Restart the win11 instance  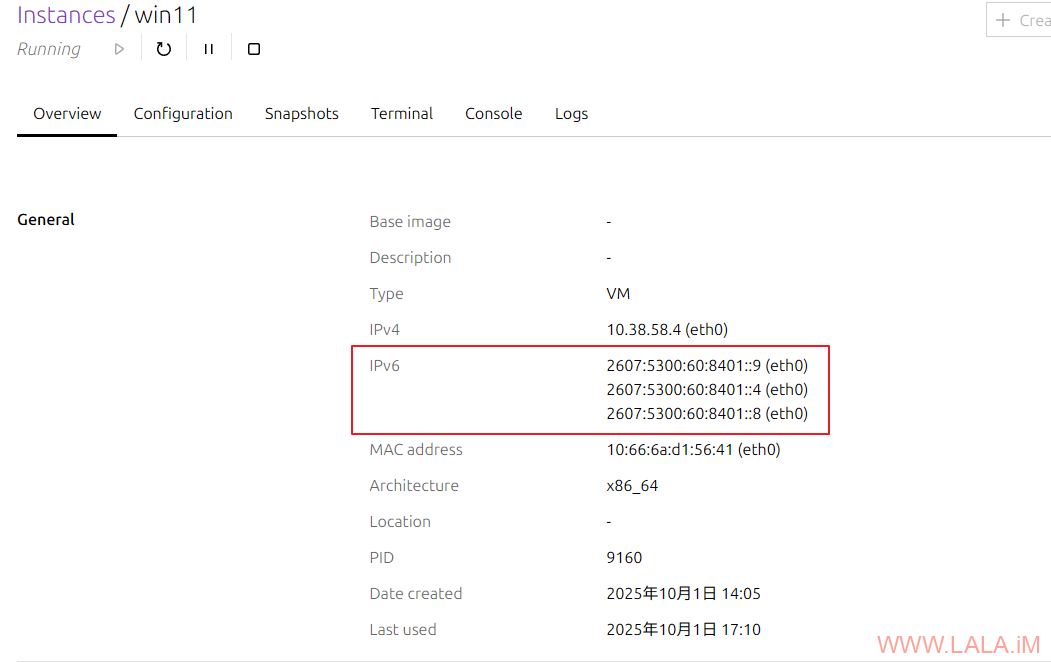[164, 49]
